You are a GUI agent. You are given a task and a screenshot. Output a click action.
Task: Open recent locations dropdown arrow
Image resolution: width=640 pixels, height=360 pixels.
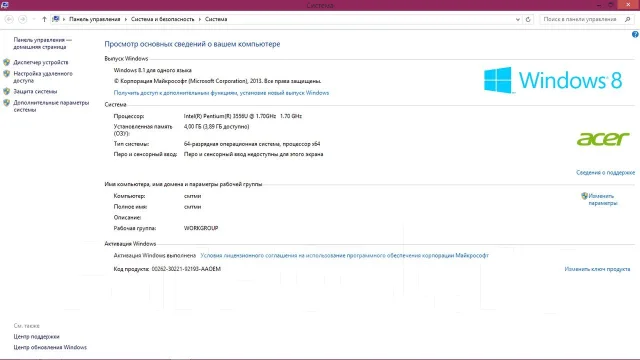[x=34, y=19]
